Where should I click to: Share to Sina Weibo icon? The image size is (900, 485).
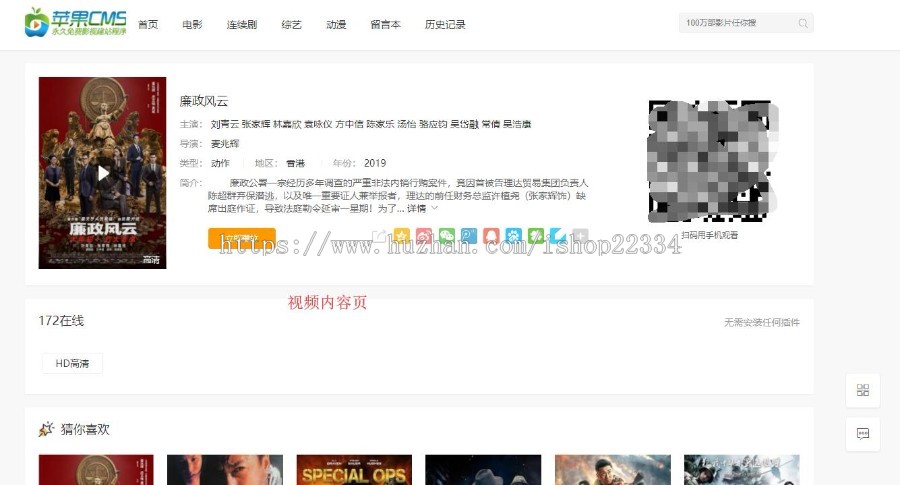424,236
